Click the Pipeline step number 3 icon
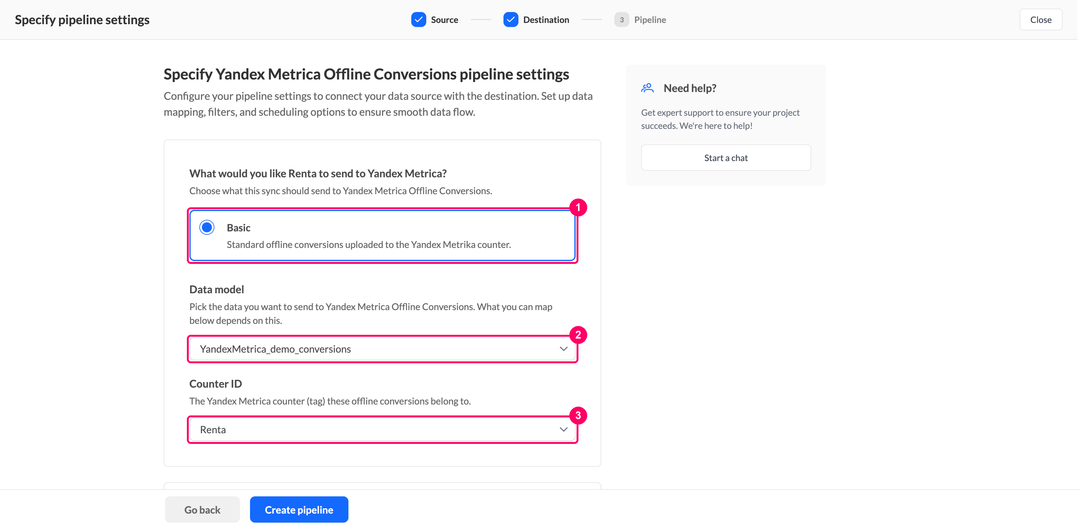The image size is (1080, 529). click(621, 20)
